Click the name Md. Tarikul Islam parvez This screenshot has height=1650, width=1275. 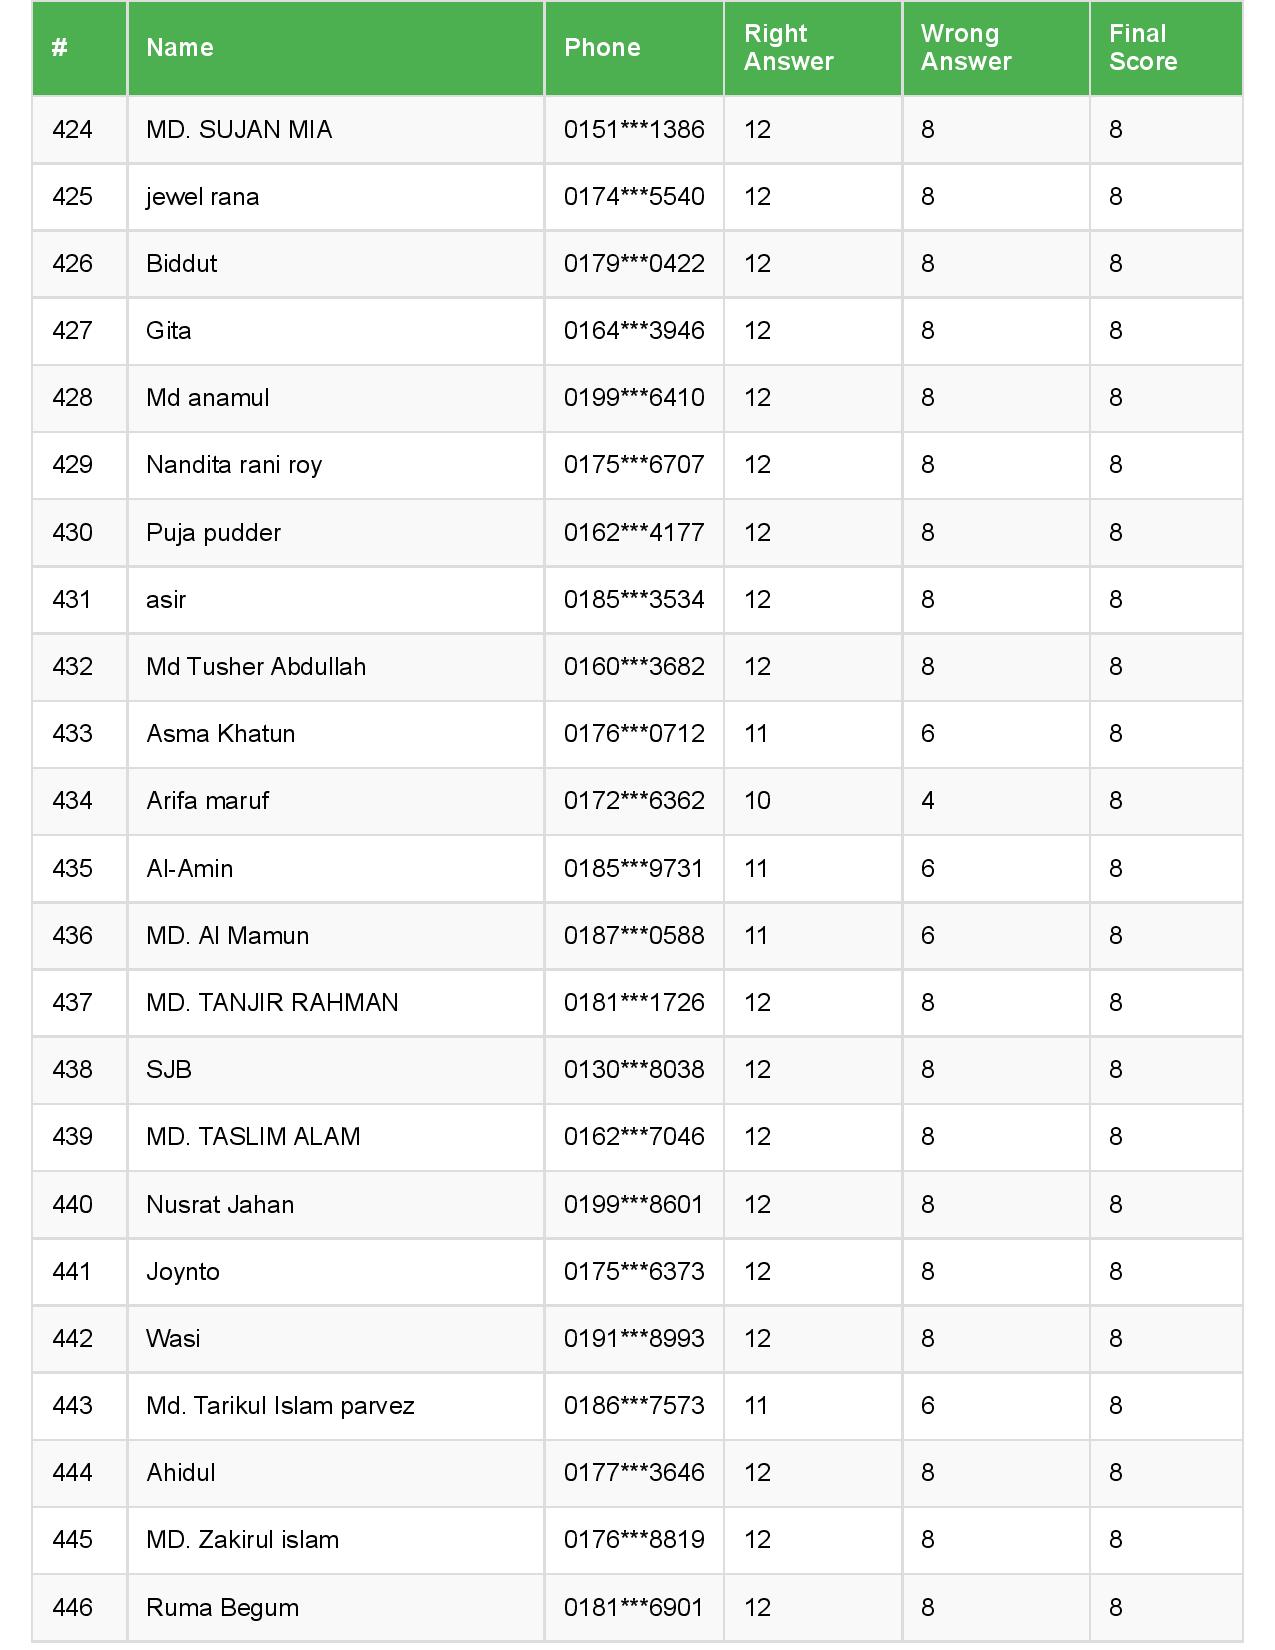pyautogui.click(x=280, y=1406)
